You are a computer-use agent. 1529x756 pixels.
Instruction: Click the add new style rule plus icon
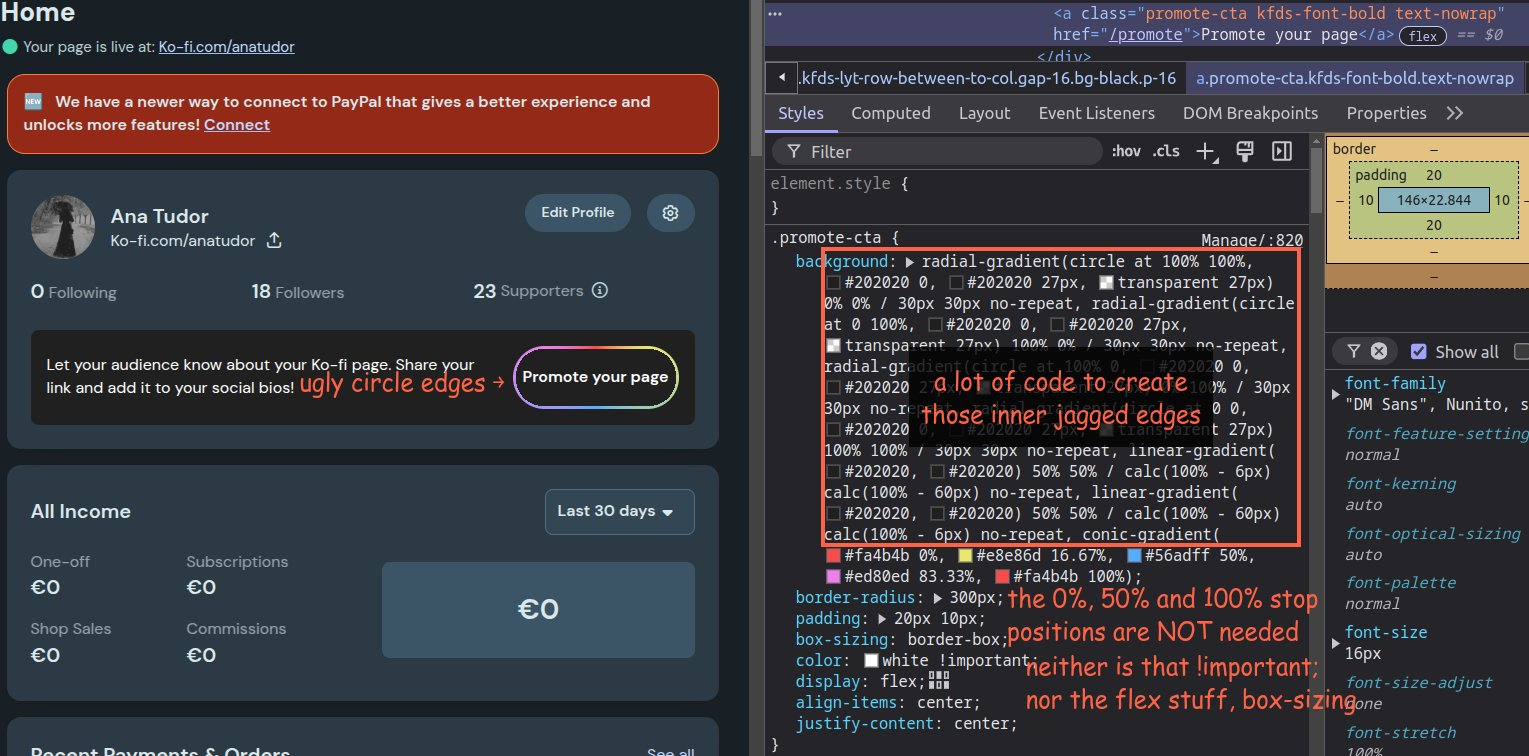tap(1207, 152)
